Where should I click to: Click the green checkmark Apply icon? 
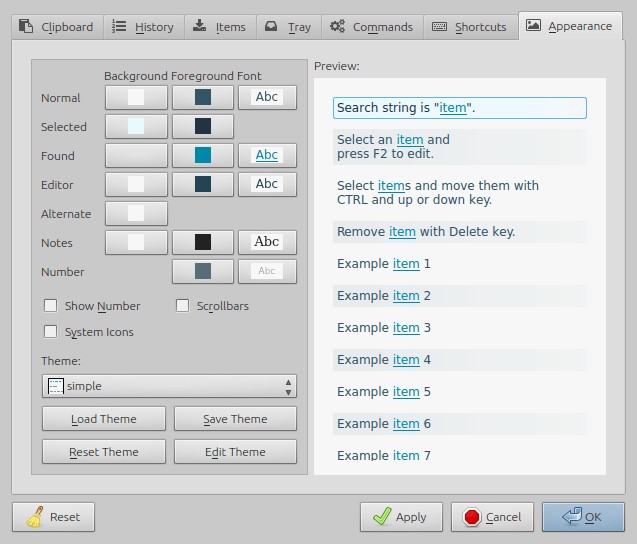click(381, 517)
